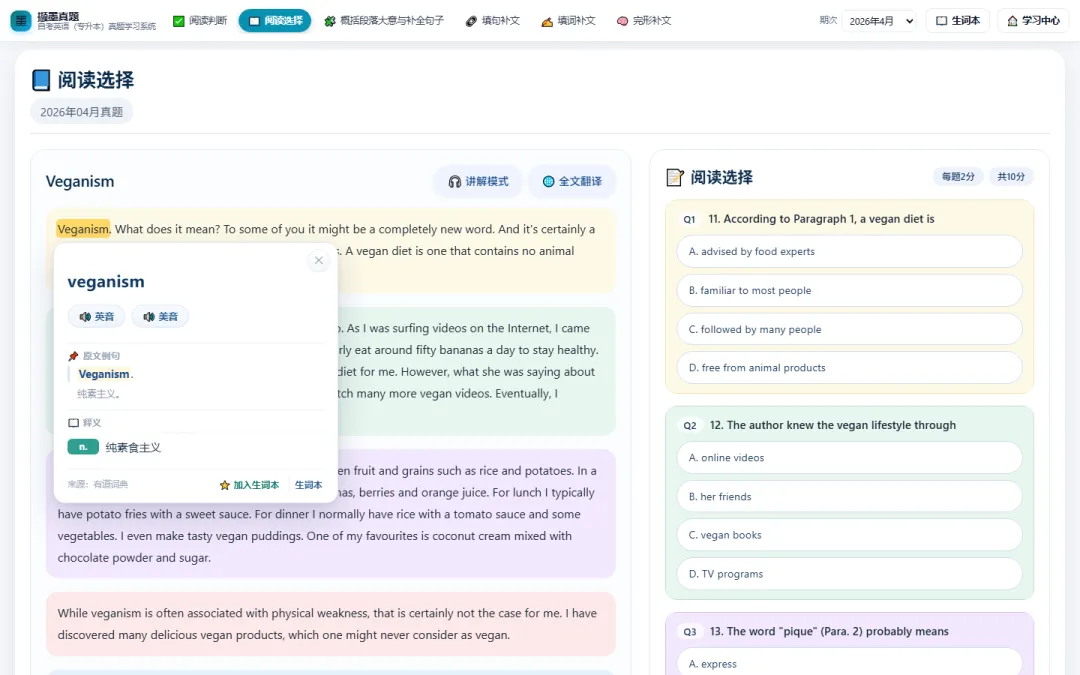The width and height of the screenshot is (1080, 675).
Task: Go to the 填句补文 tab
Action: [492, 21]
